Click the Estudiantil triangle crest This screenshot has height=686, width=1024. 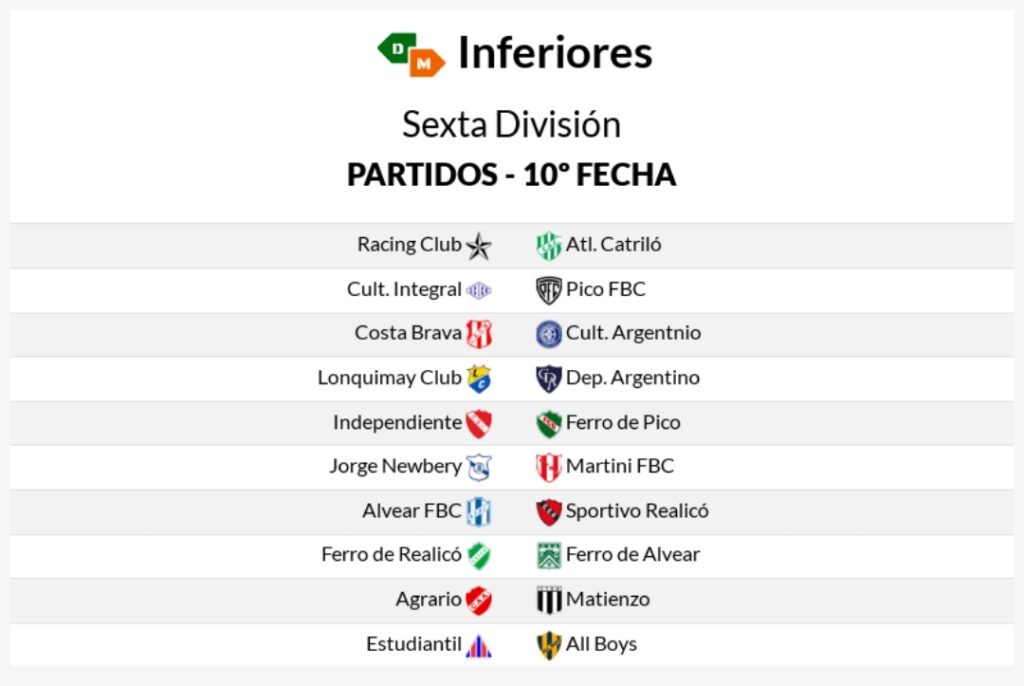[x=479, y=646]
